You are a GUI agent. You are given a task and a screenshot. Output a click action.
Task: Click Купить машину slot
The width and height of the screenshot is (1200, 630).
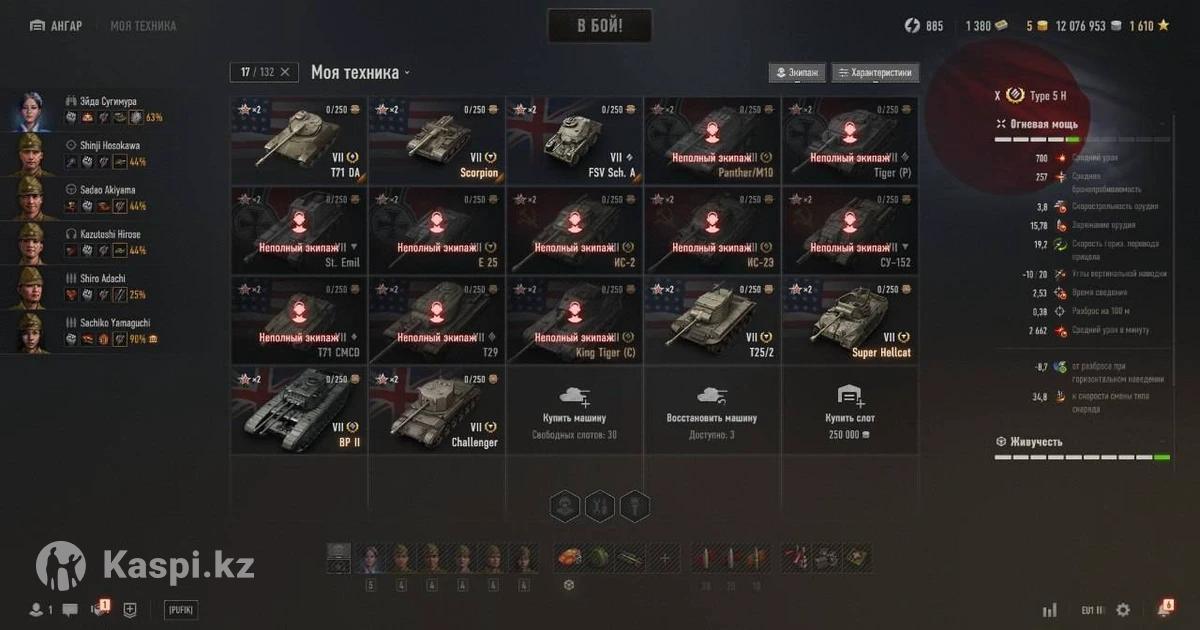tap(574, 410)
